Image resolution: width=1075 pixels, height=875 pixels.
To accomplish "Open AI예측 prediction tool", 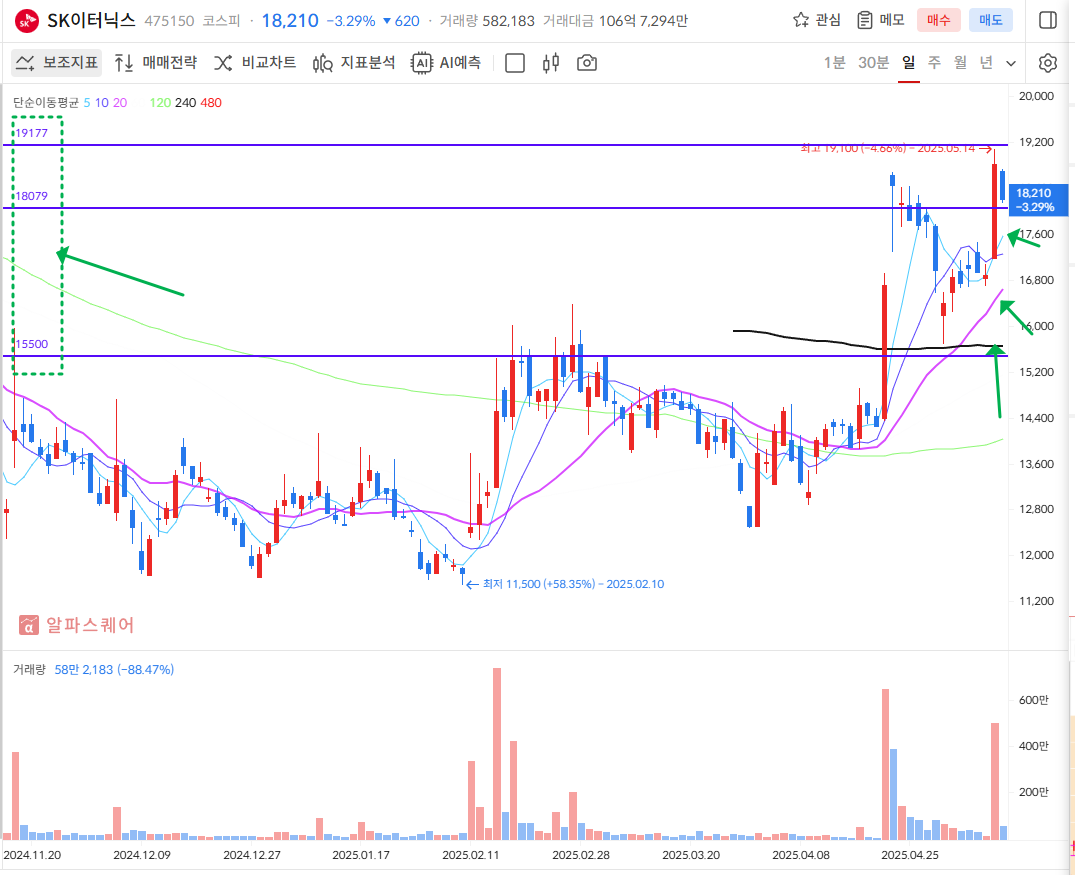I will 446,63.
